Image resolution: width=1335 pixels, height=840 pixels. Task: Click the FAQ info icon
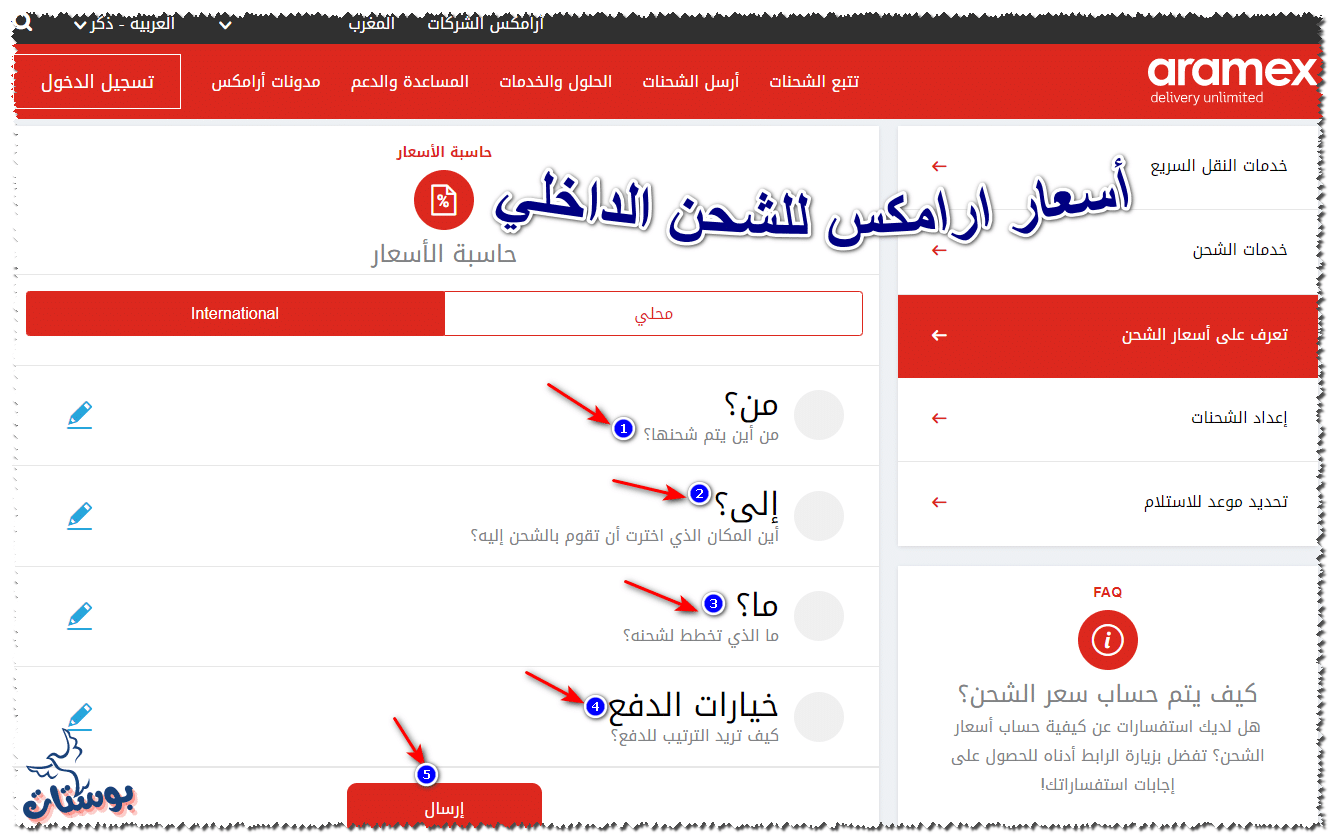pos(1108,640)
